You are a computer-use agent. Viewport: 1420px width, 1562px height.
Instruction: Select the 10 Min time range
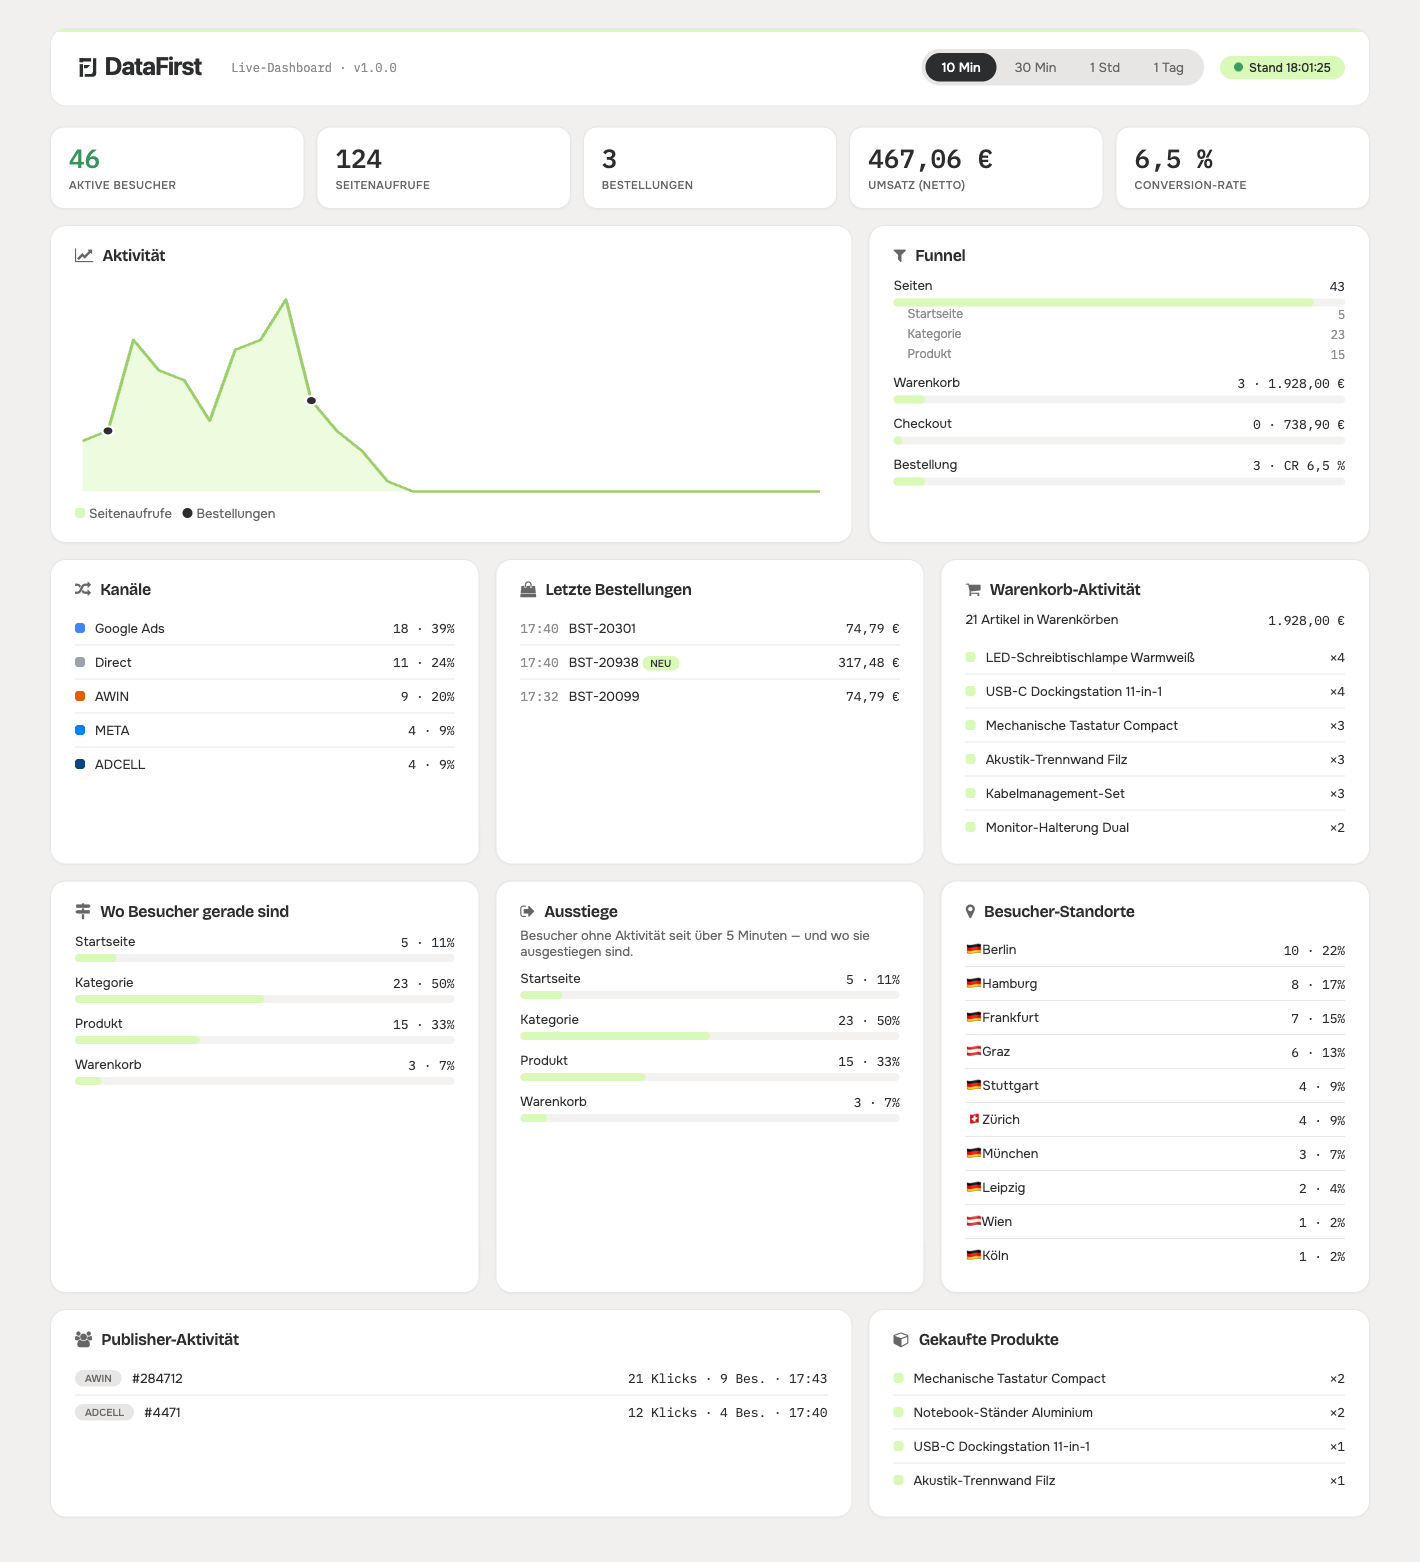[x=960, y=67]
